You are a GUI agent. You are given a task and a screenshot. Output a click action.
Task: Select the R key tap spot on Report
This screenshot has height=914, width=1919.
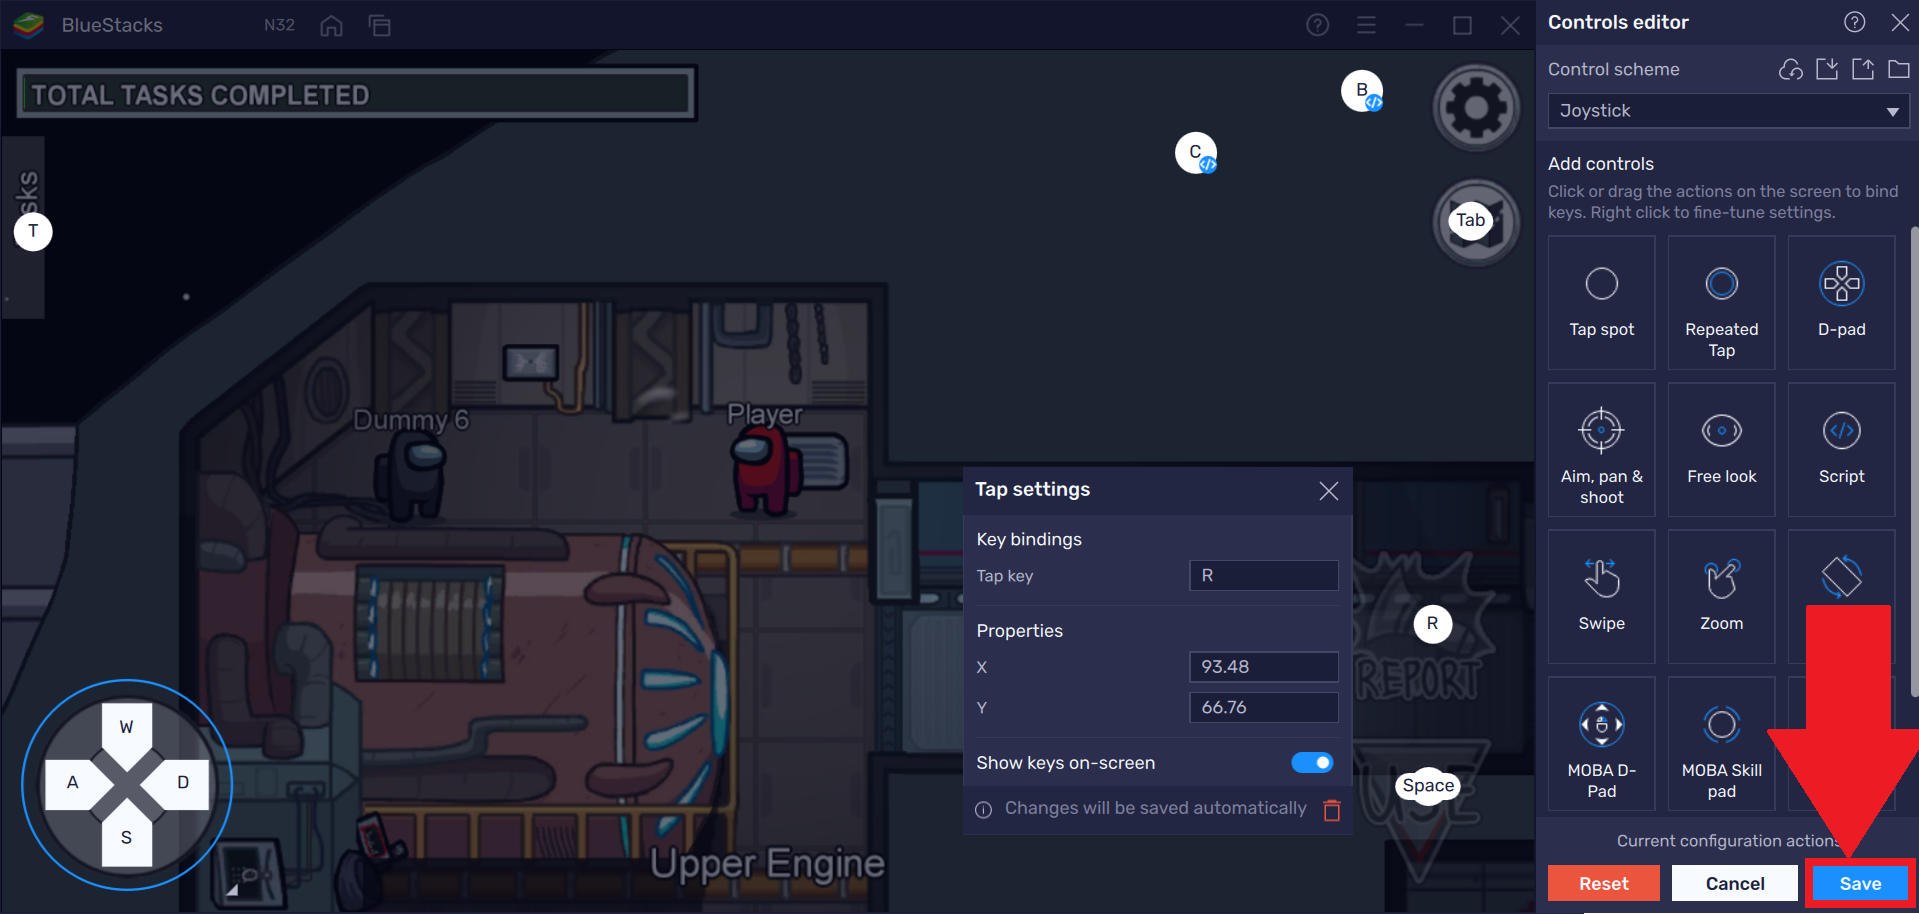[1432, 624]
